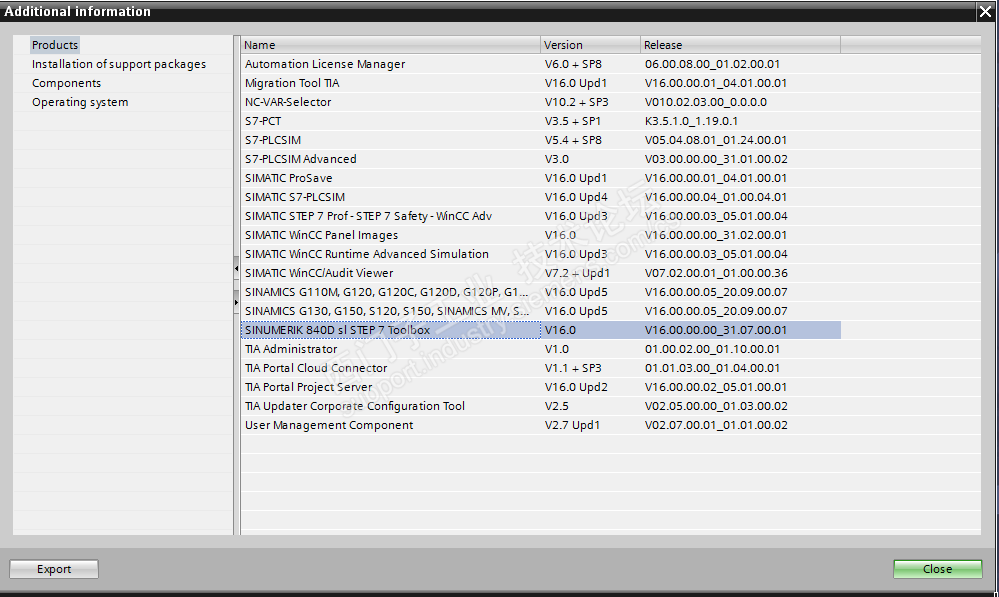Click release V16.00.00.00_31.02.00.01

pos(715,235)
